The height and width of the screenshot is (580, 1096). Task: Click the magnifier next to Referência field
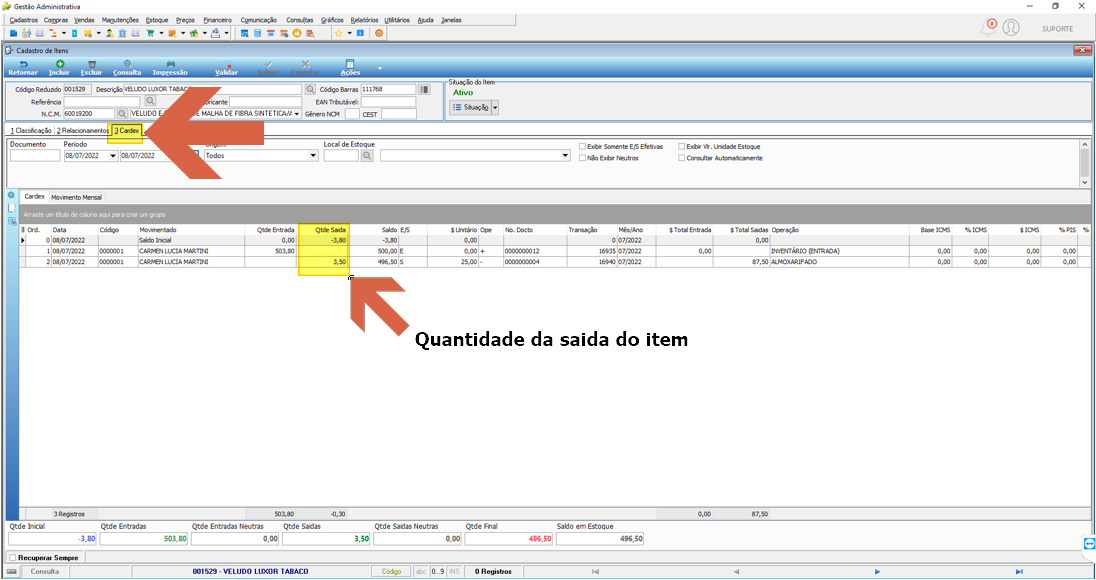pos(150,101)
